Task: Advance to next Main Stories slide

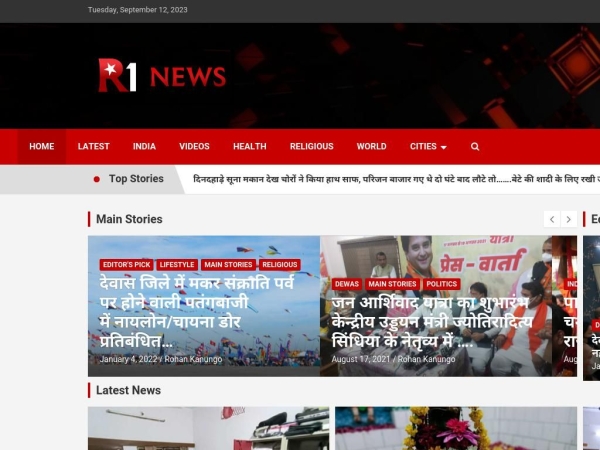Action: [568, 219]
